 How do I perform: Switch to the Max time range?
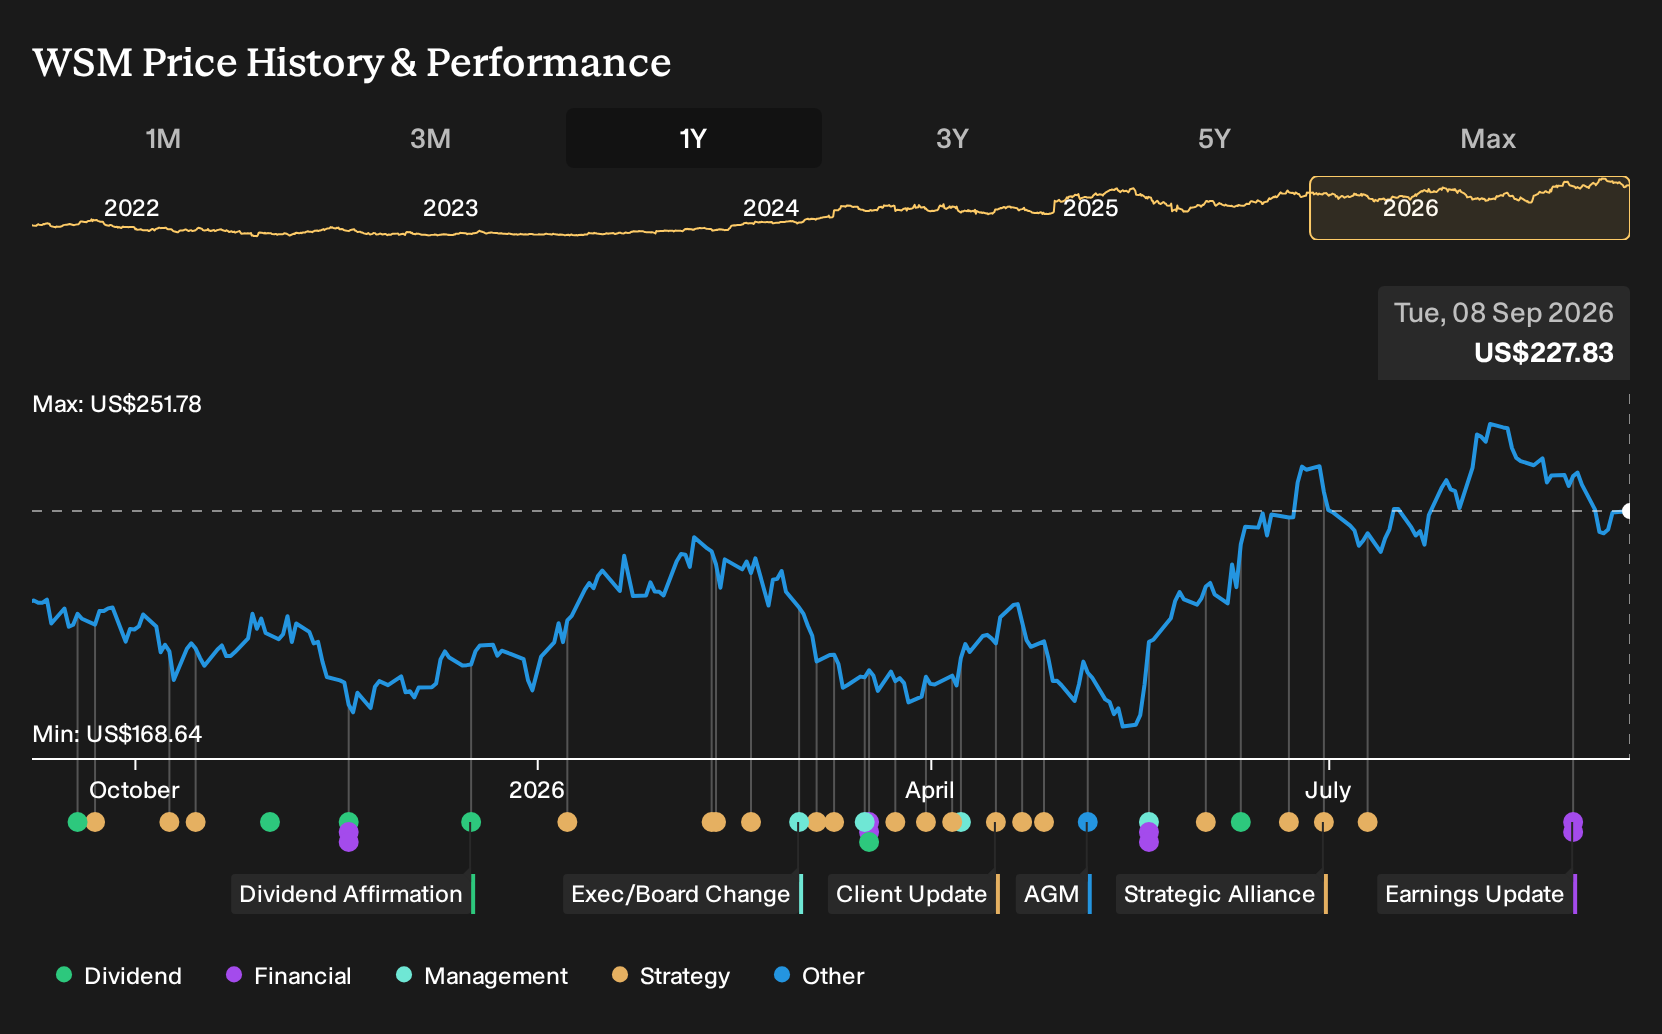[1488, 138]
